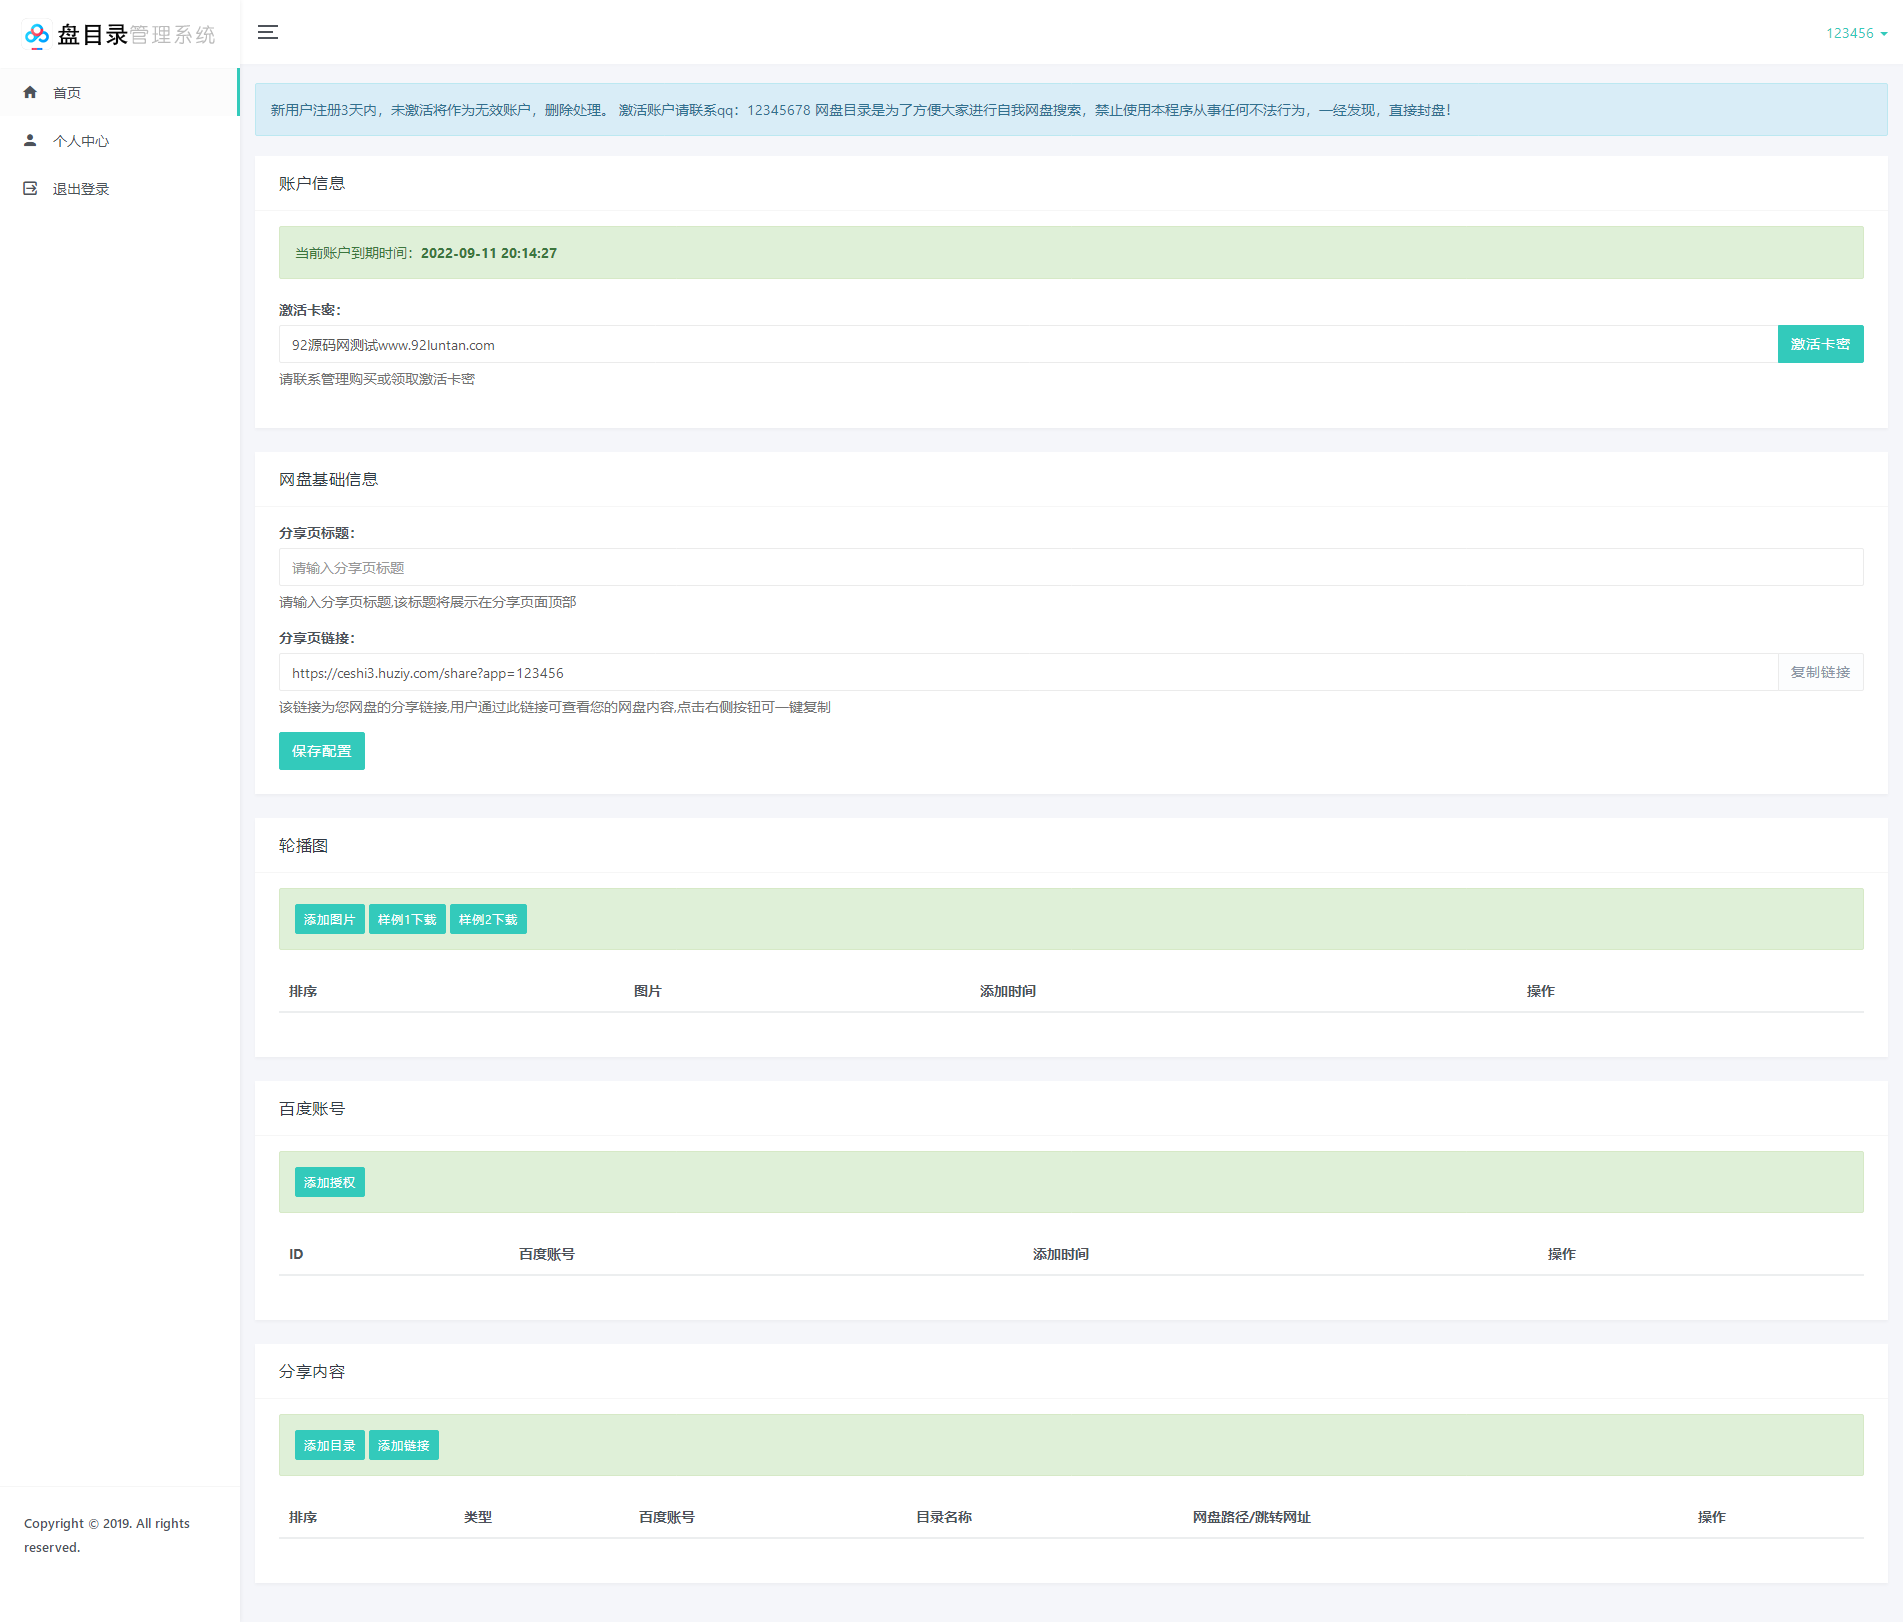
Task: Click the 类型 column header
Action: [478, 1517]
